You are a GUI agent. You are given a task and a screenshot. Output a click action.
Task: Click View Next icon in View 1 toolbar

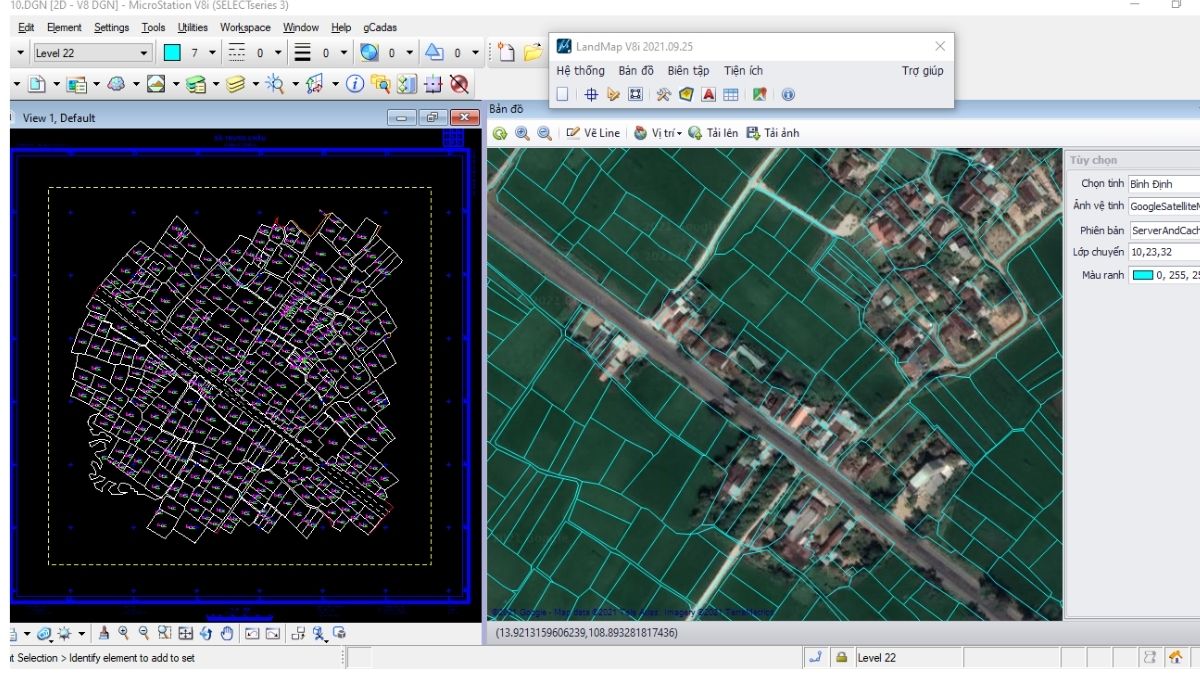[273, 633]
